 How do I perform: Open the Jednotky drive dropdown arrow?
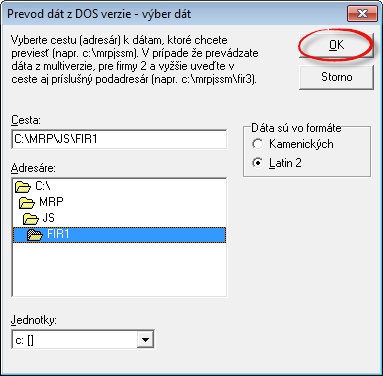(x=145, y=340)
